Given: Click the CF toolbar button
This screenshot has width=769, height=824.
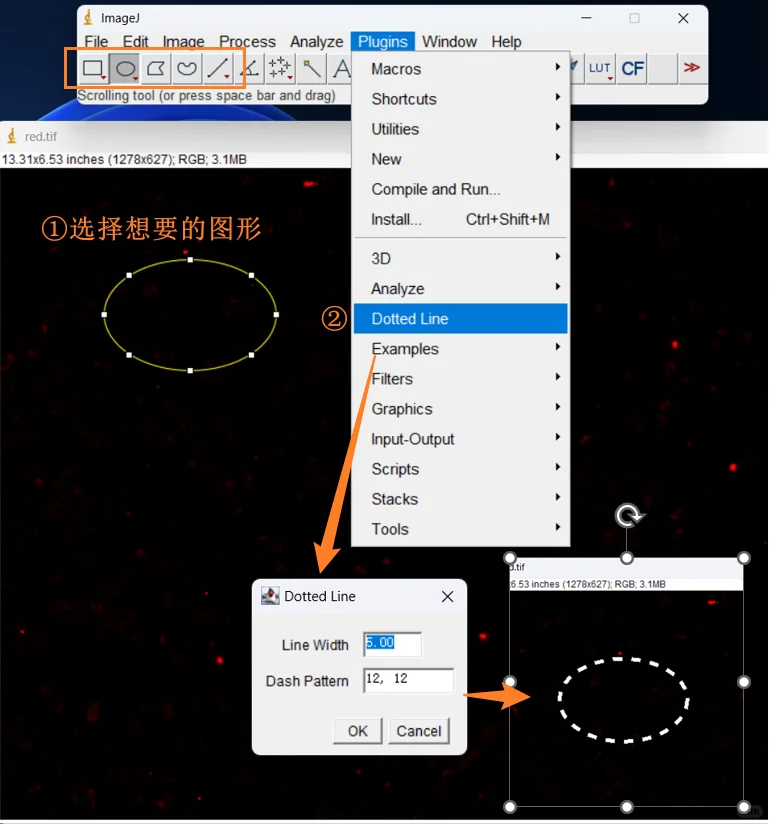Looking at the screenshot, I should 632,68.
